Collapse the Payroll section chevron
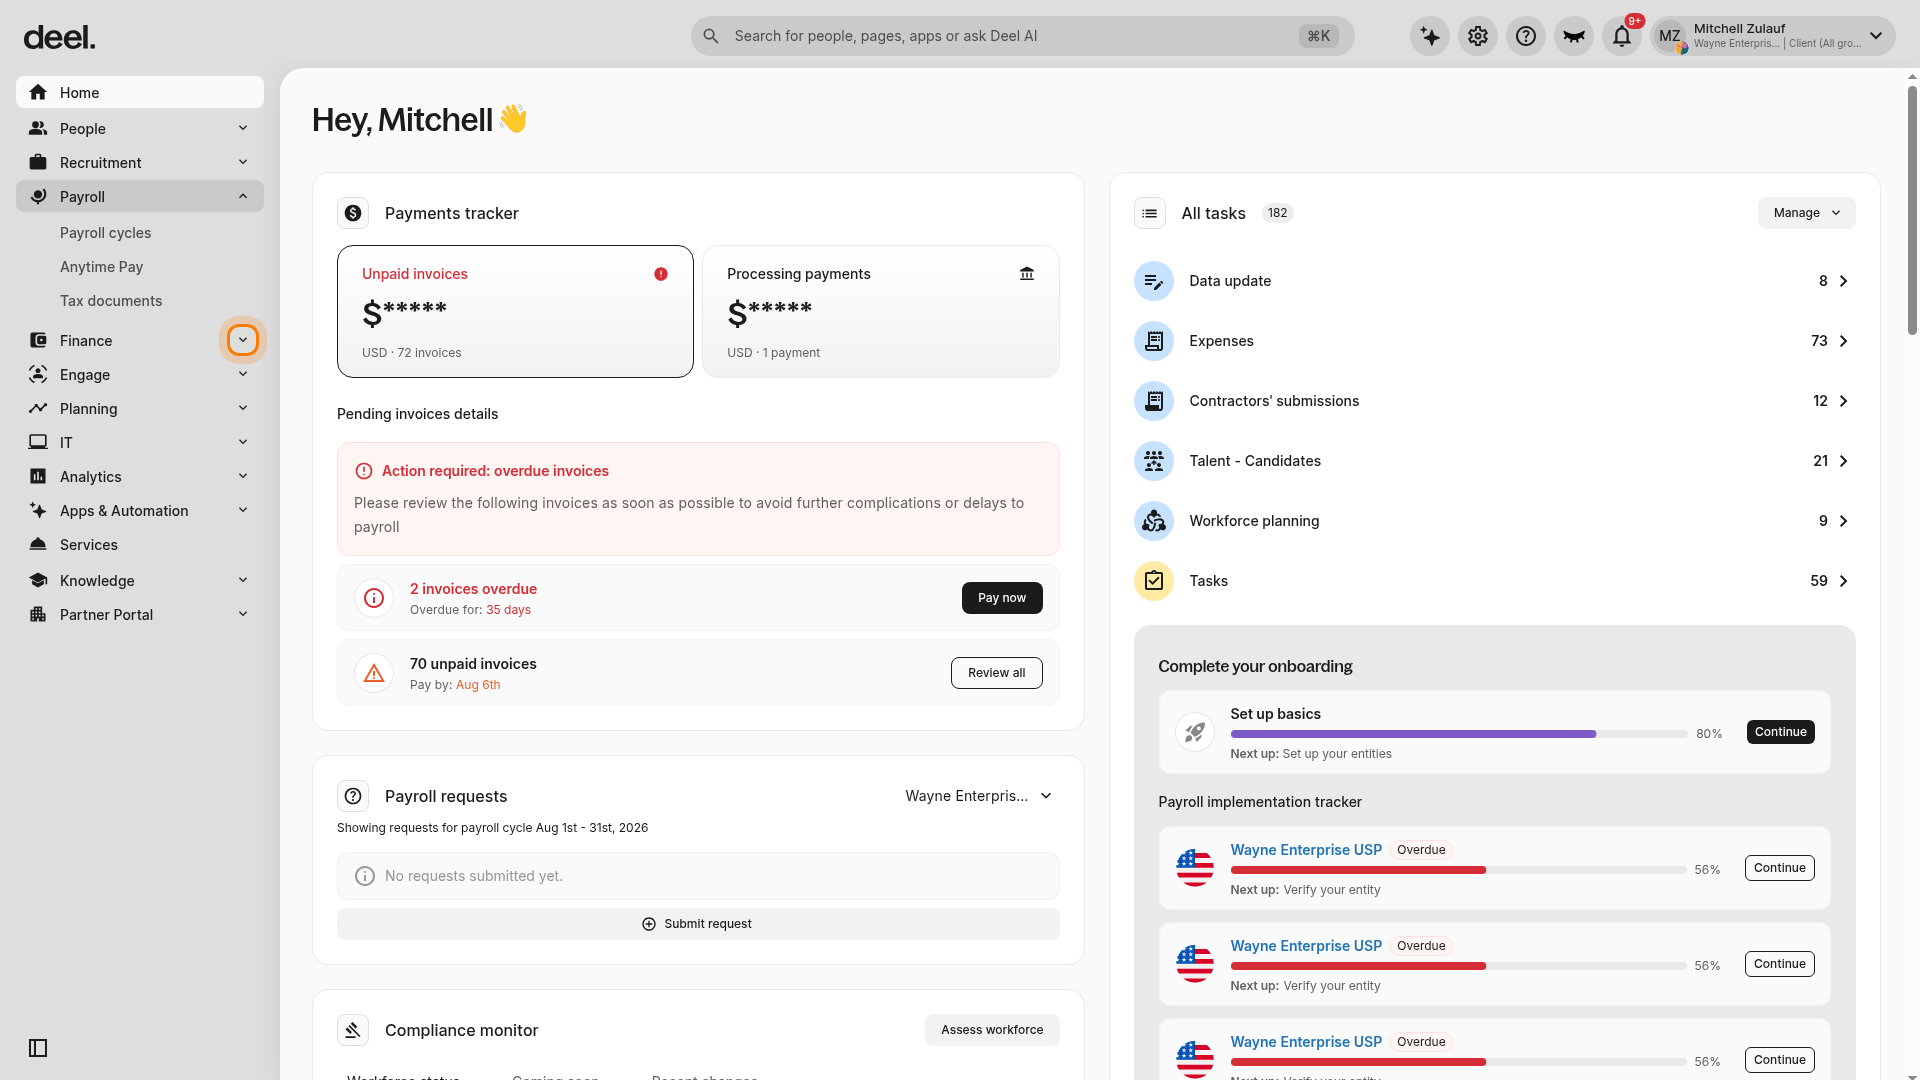1920x1080 pixels. (243, 196)
